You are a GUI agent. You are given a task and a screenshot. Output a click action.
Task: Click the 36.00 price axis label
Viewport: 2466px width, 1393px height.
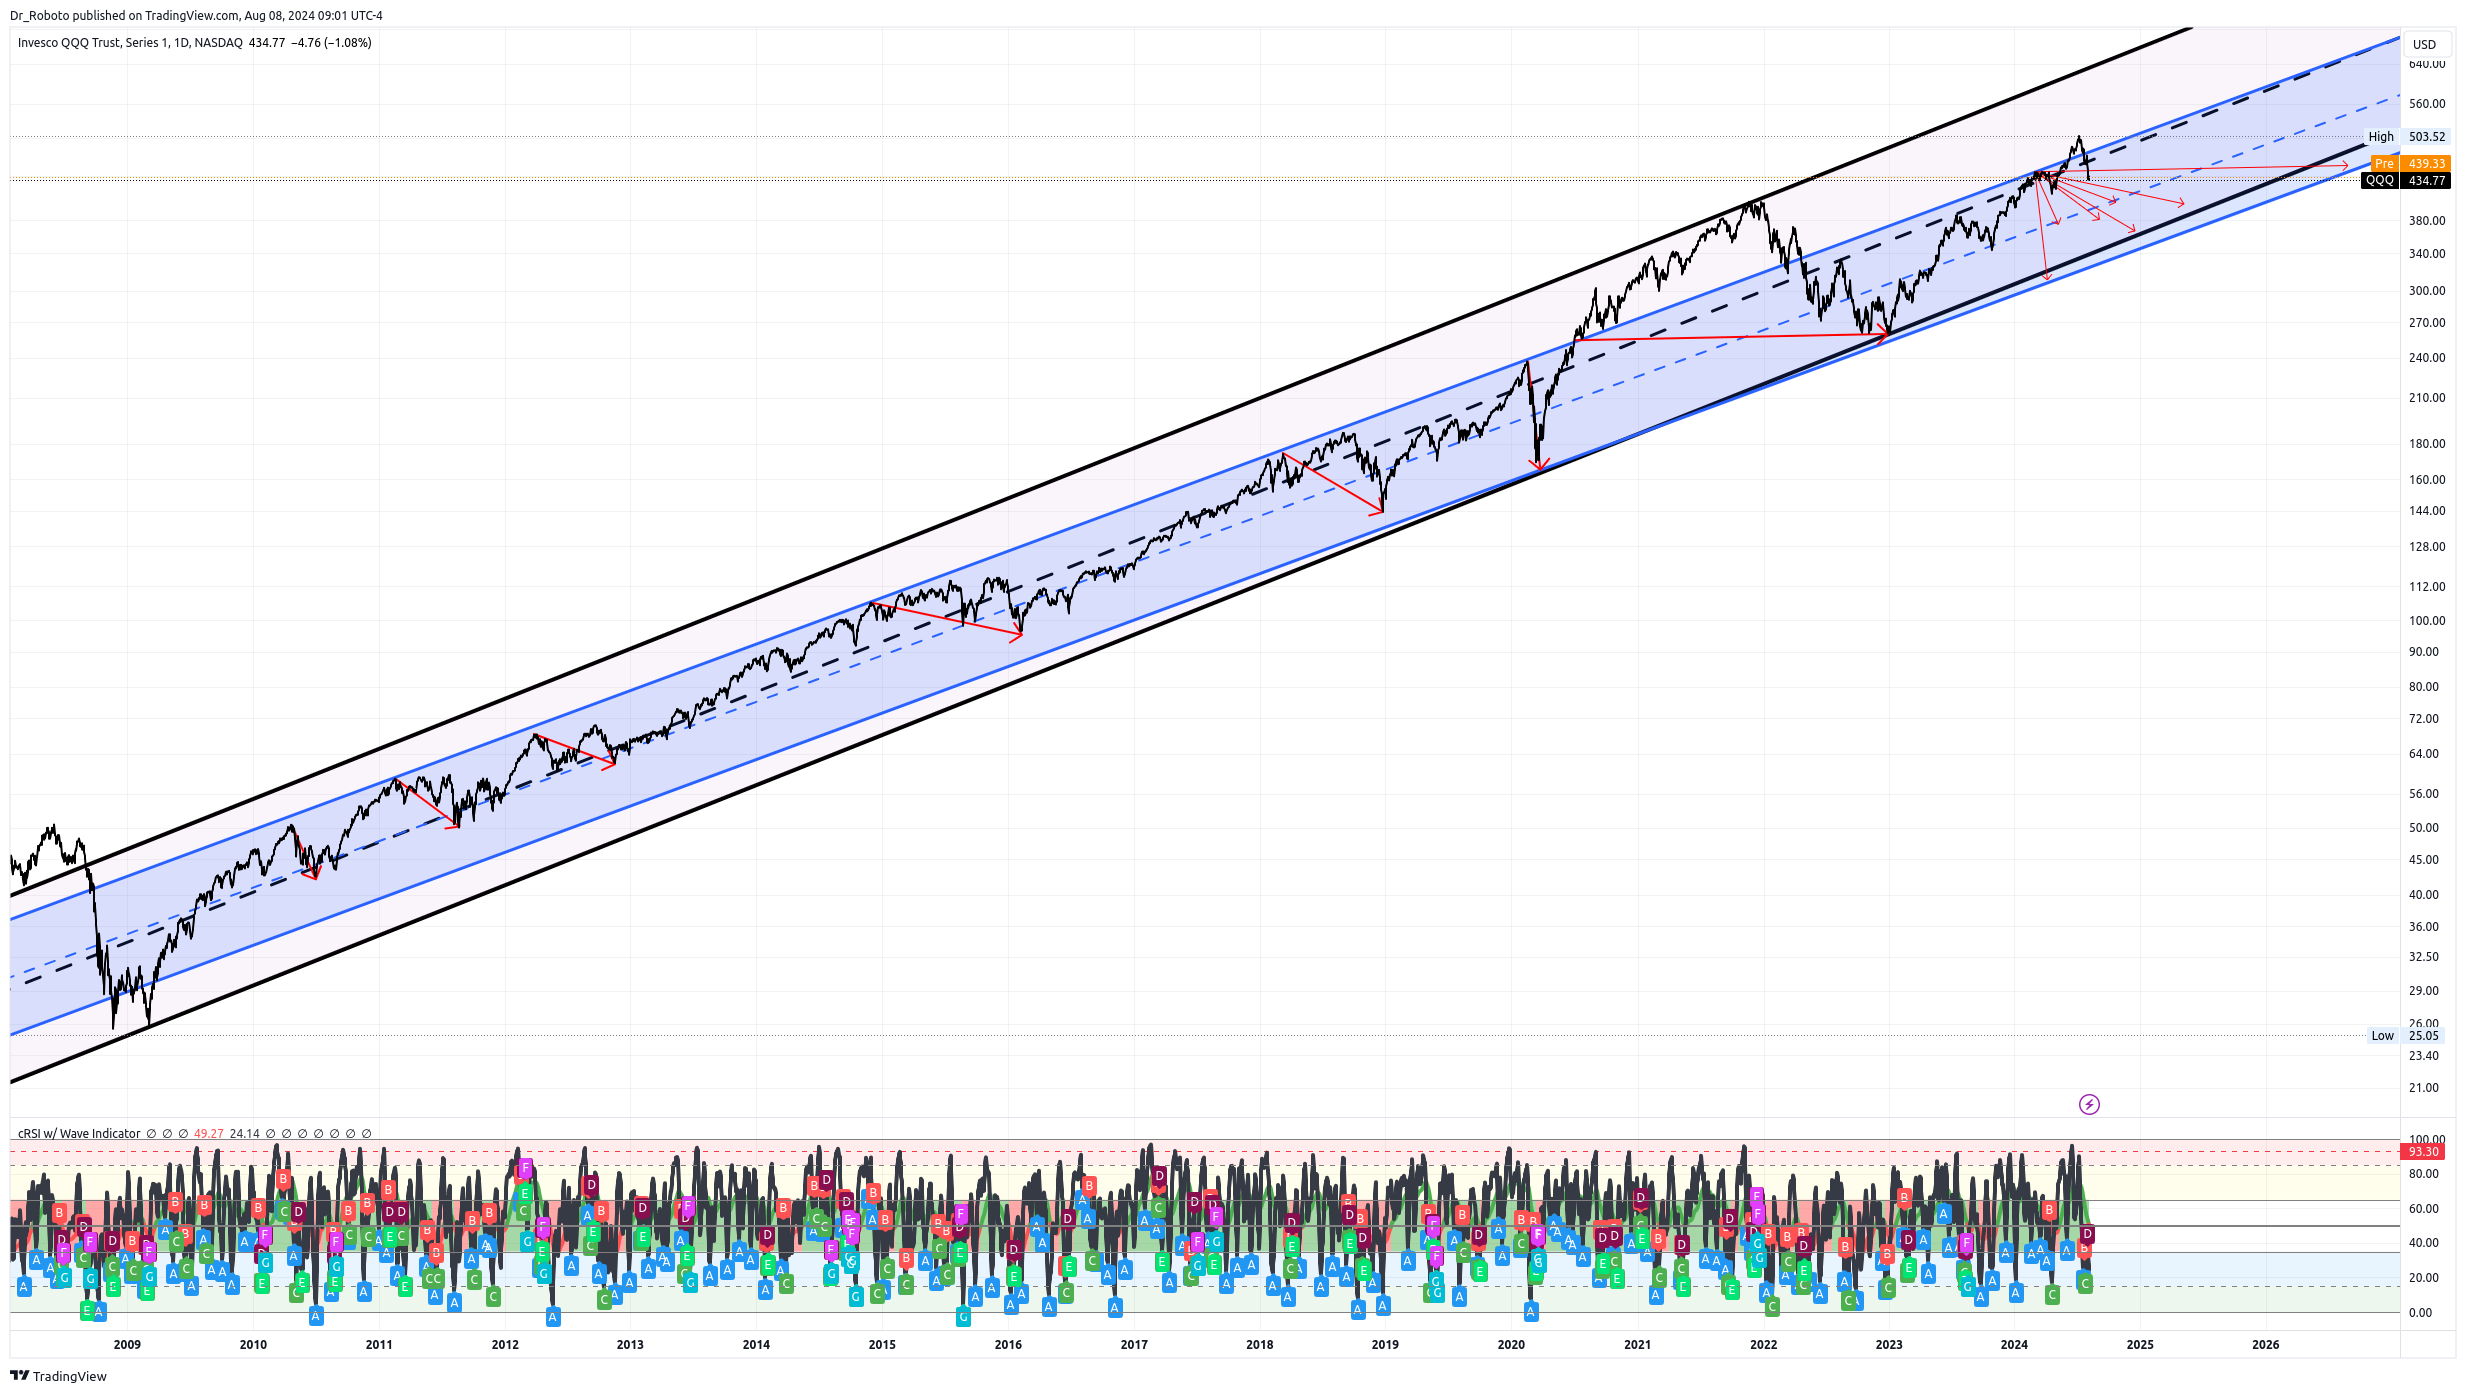pyautogui.click(x=2424, y=926)
